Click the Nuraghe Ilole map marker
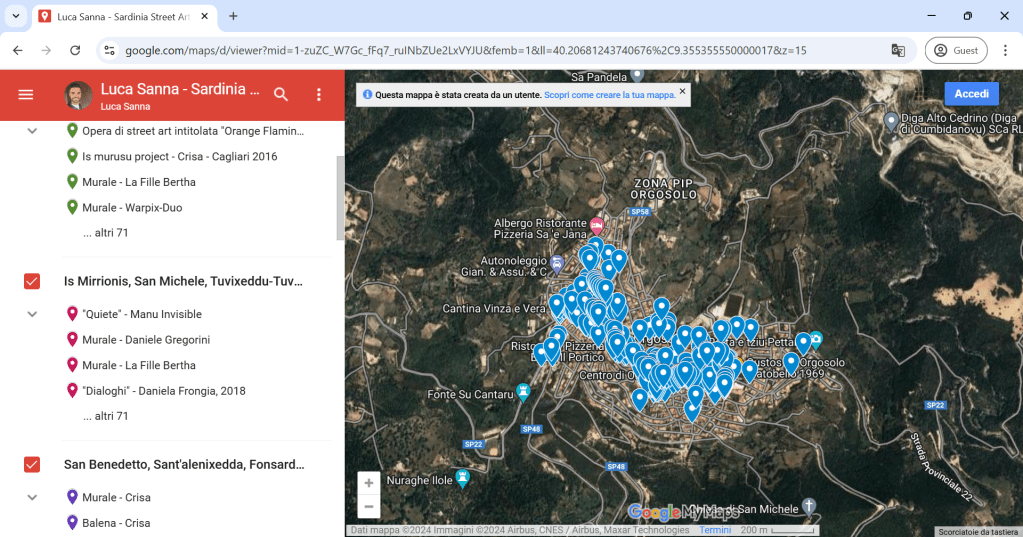This screenshot has height=537, width=1023. (462, 477)
